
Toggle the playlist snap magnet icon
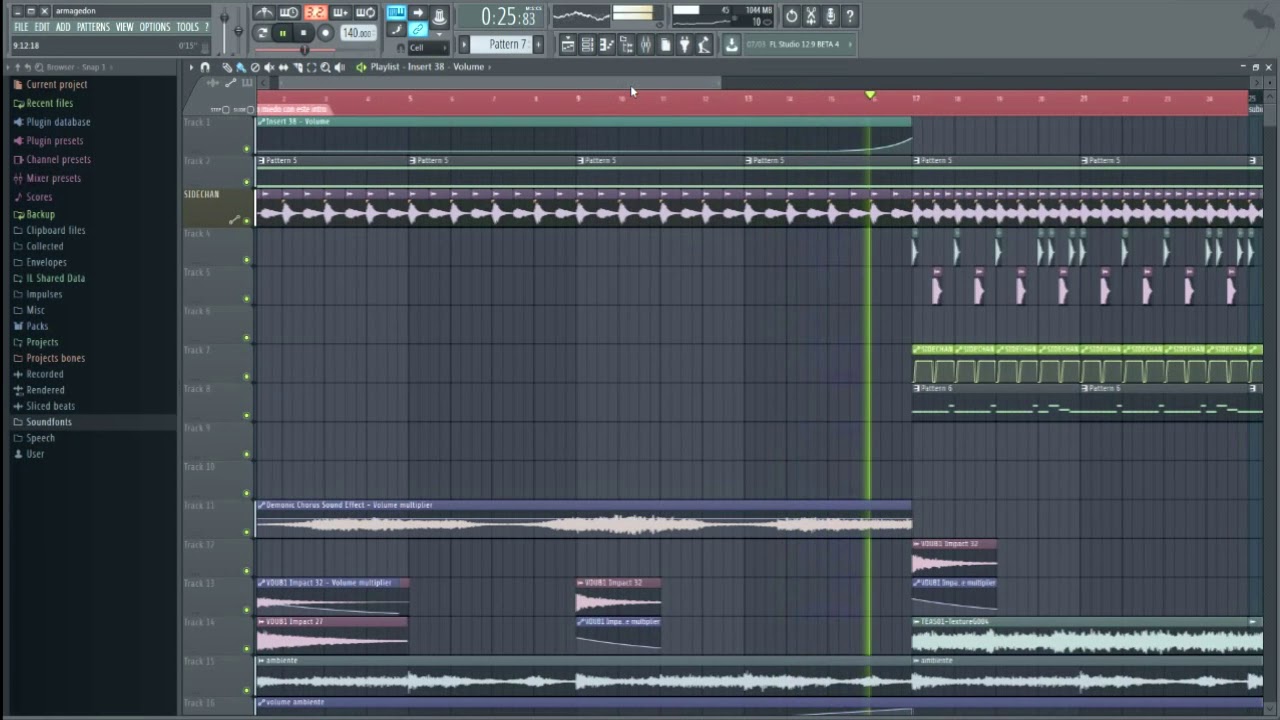[x=205, y=67]
